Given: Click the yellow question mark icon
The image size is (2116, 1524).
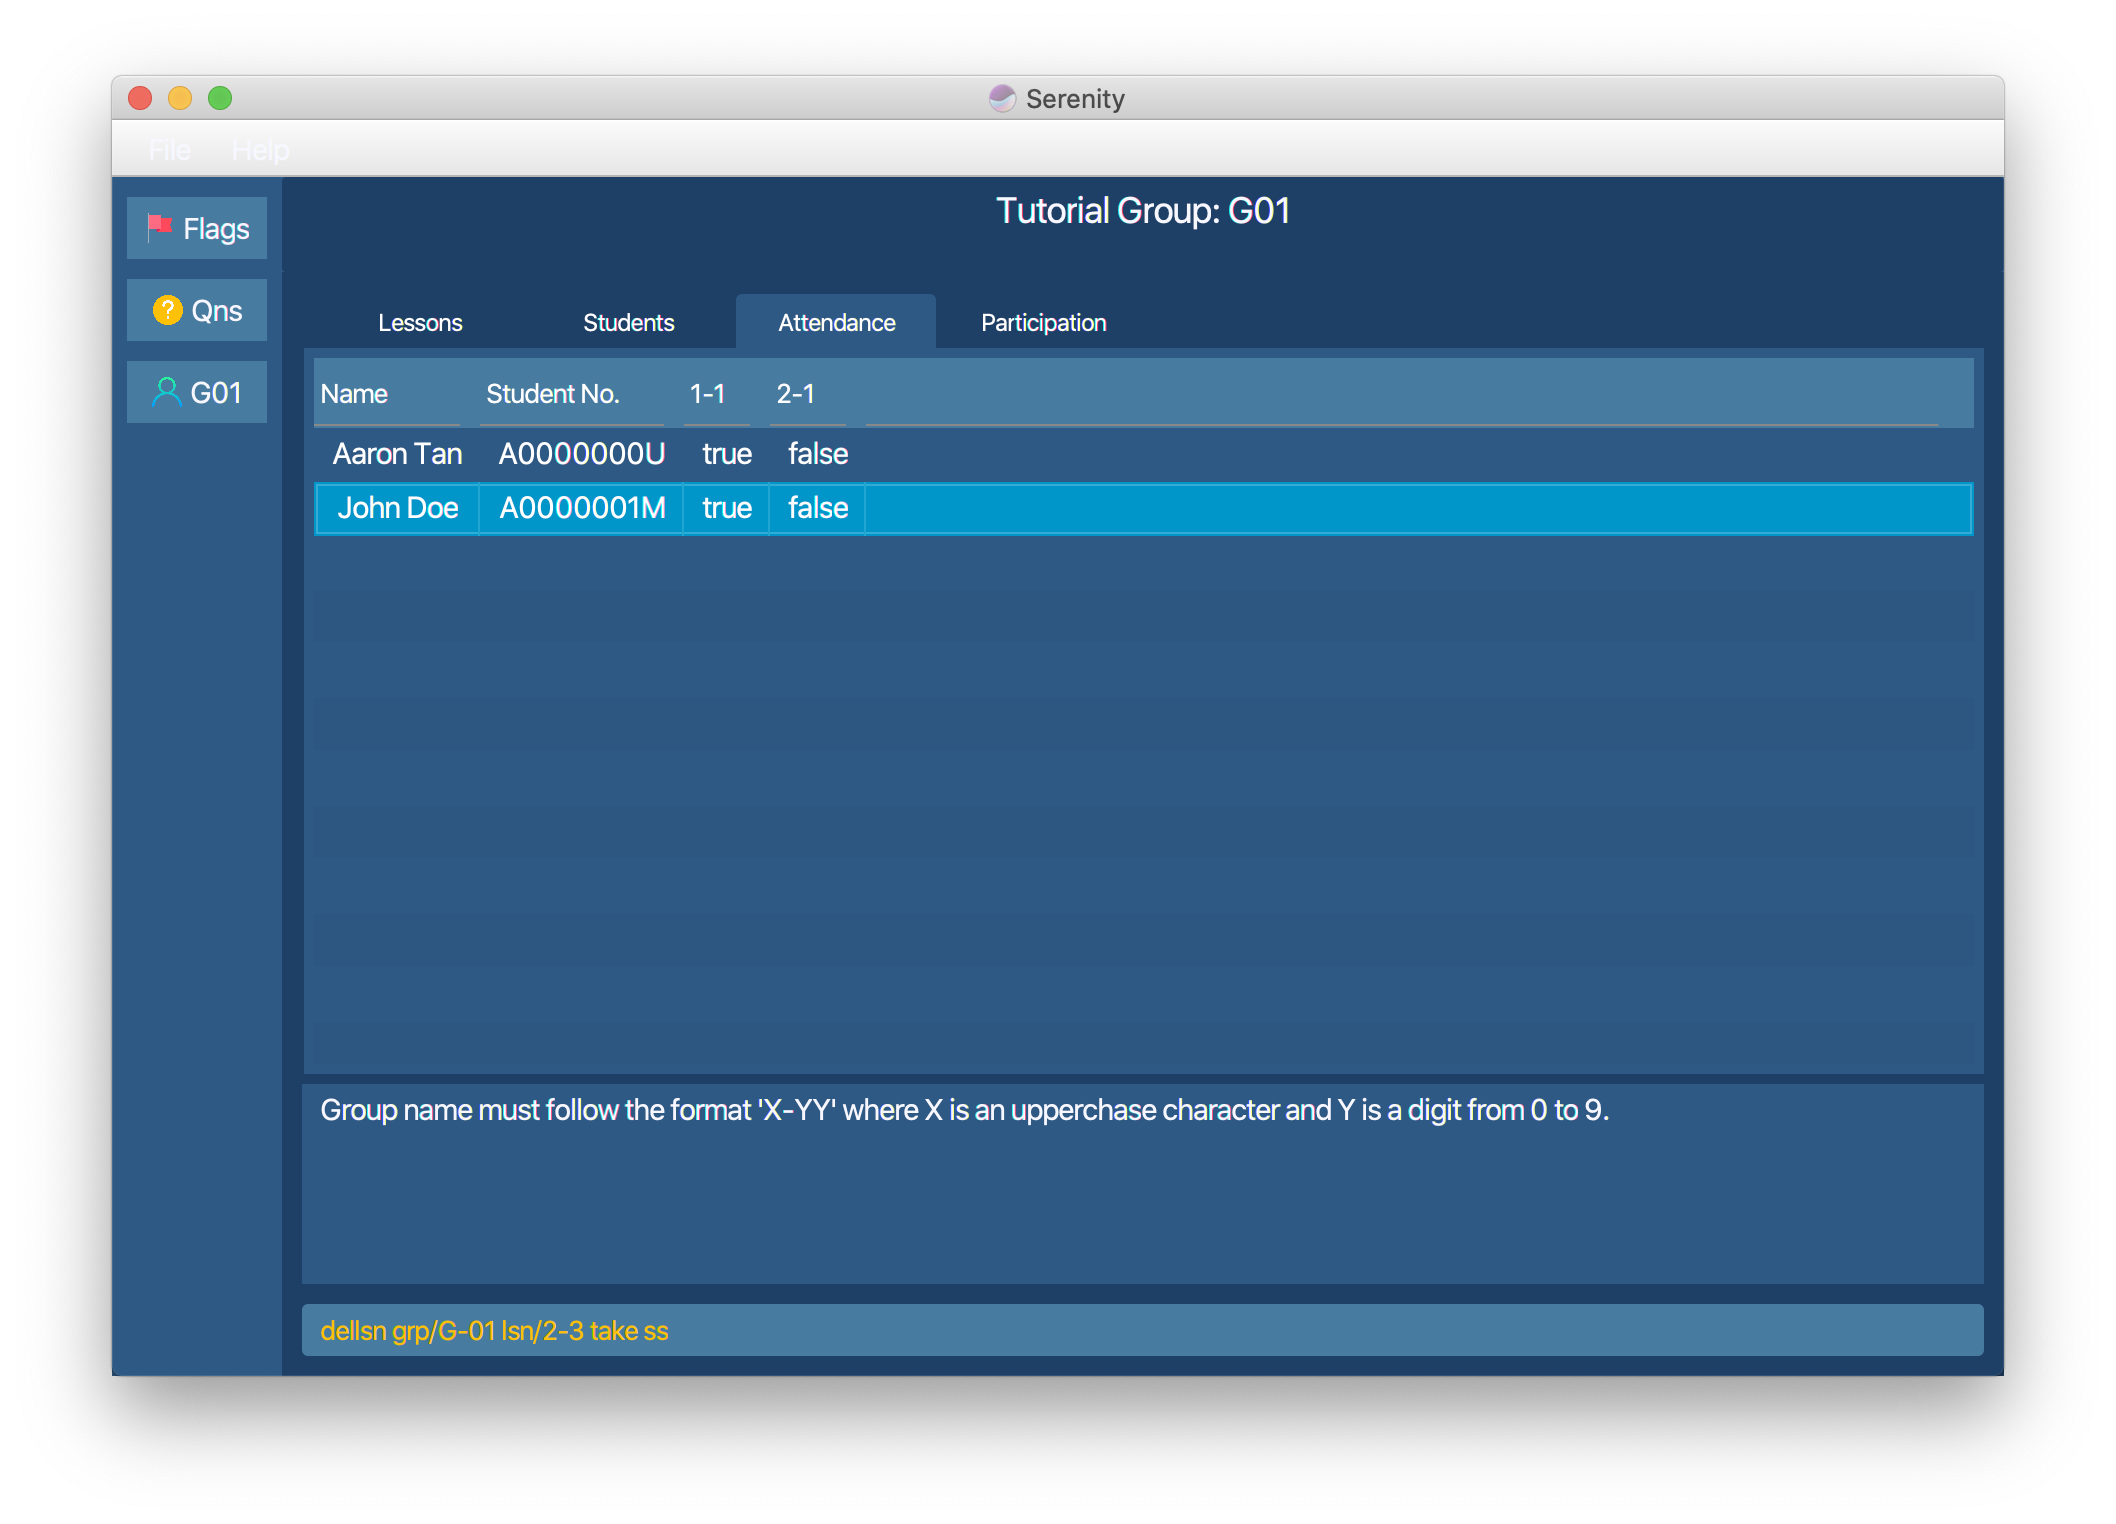Looking at the screenshot, I should [x=167, y=310].
